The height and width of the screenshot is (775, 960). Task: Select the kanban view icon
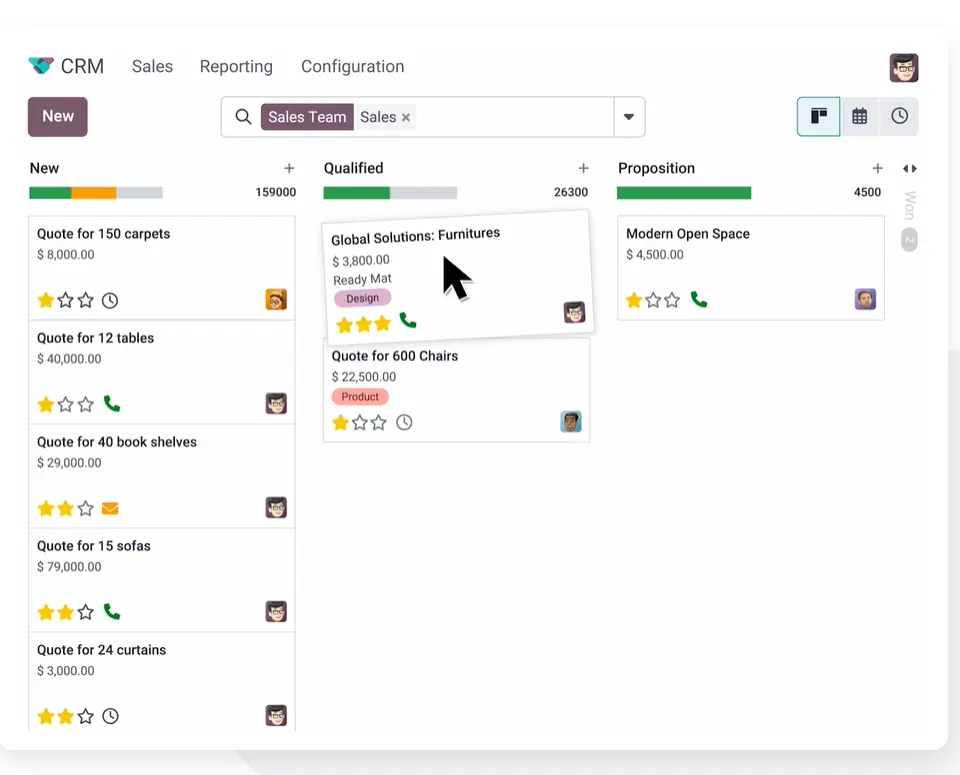point(818,117)
